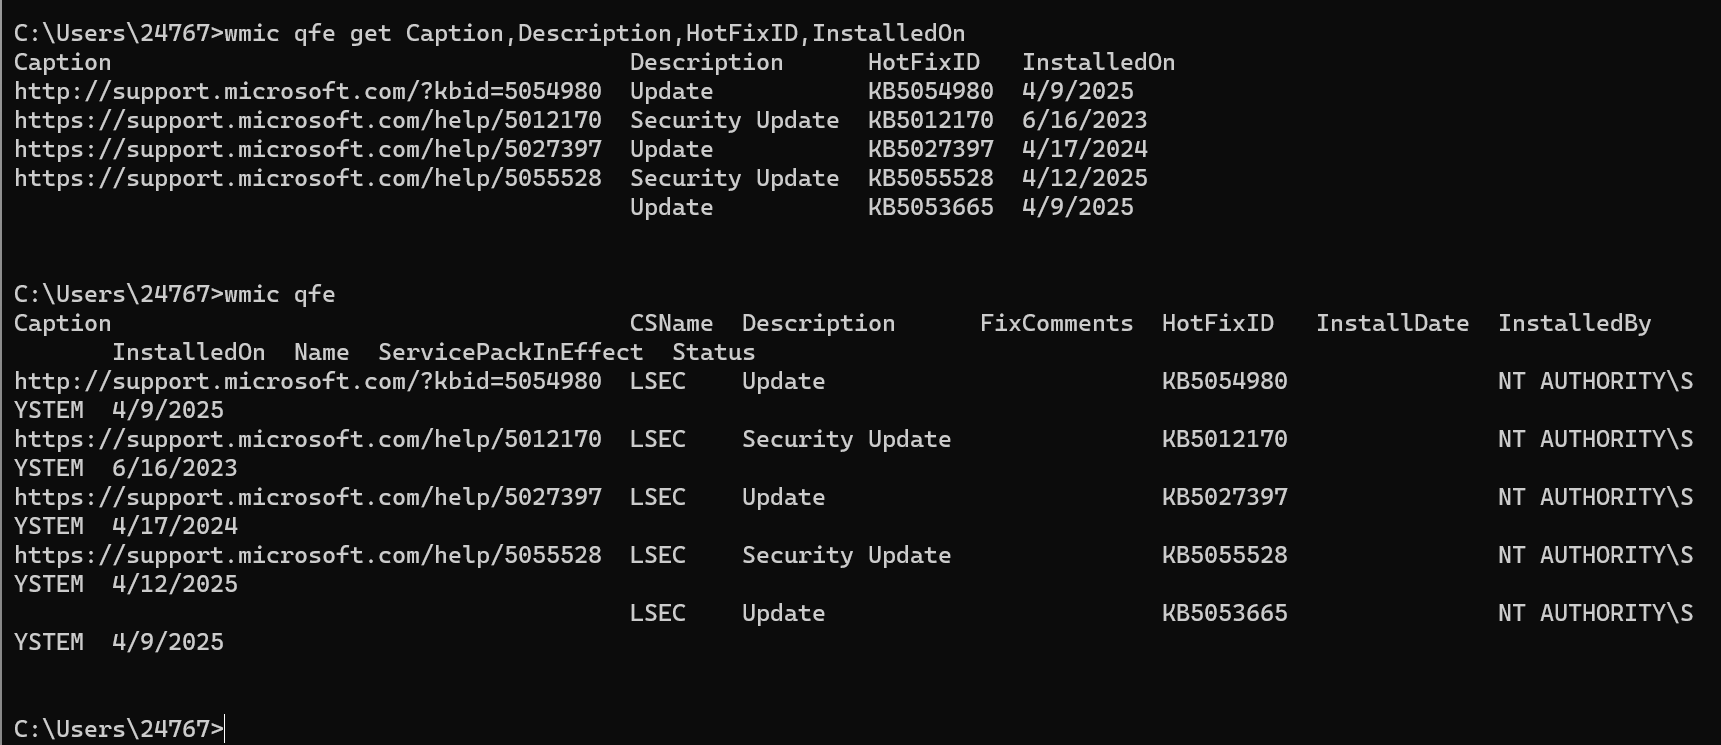Screen dimensions: 1721x745
Task: Click the Status column header
Action: coord(713,352)
